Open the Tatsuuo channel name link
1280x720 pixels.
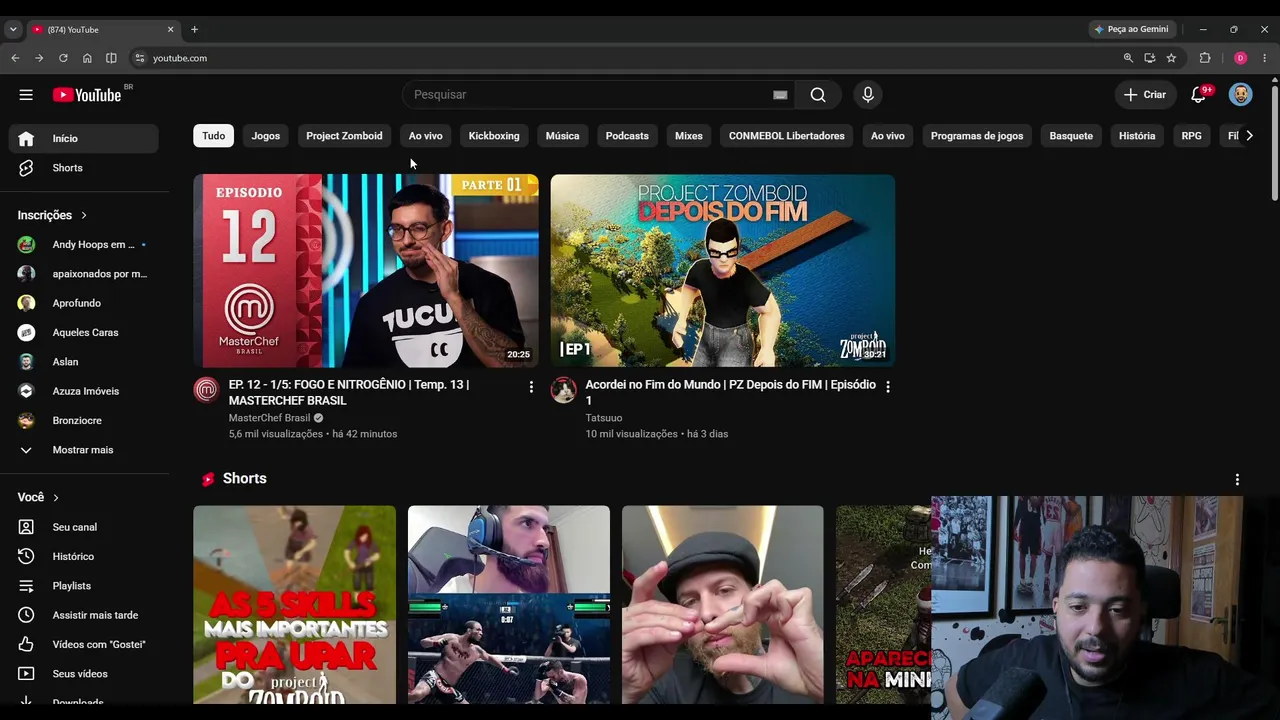(604, 418)
